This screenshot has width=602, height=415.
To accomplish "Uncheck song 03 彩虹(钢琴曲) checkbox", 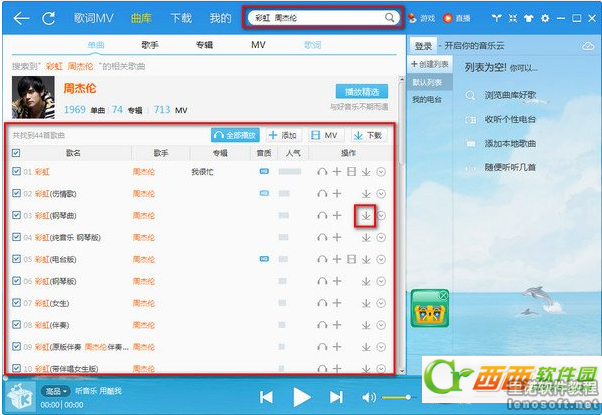I will pos(16,215).
